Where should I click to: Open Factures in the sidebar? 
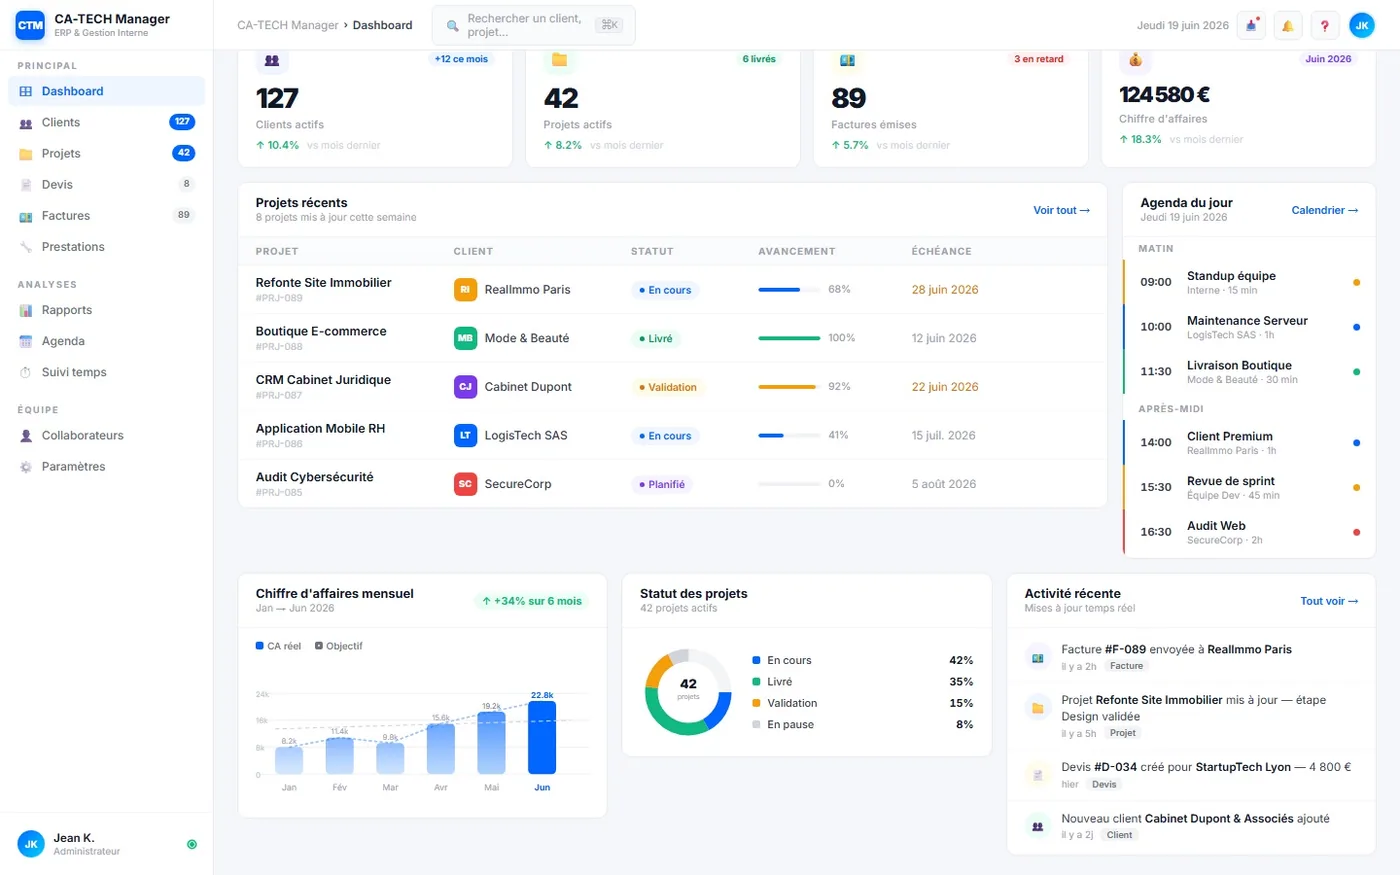107,215
